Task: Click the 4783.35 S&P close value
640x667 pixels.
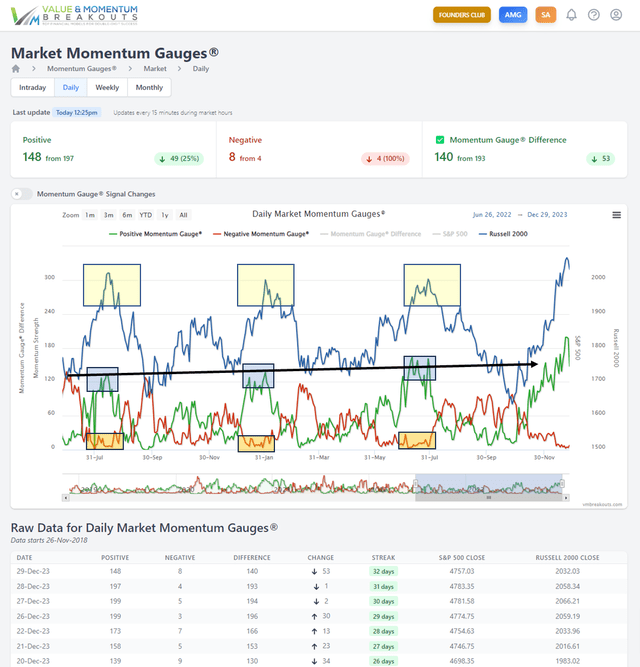Action: point(462,587)
